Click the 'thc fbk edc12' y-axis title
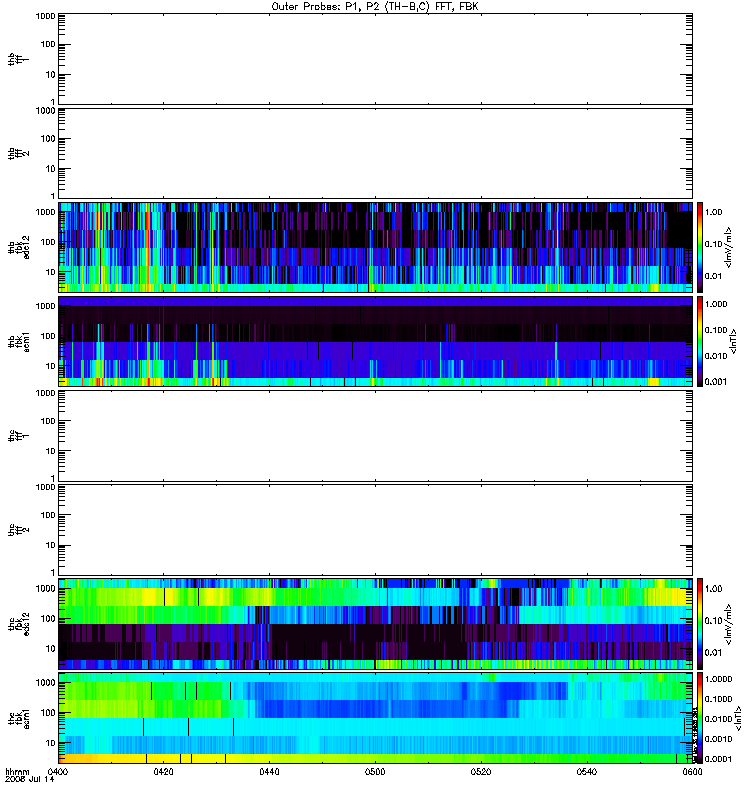 pyautogui.click(x=19, y=623)
